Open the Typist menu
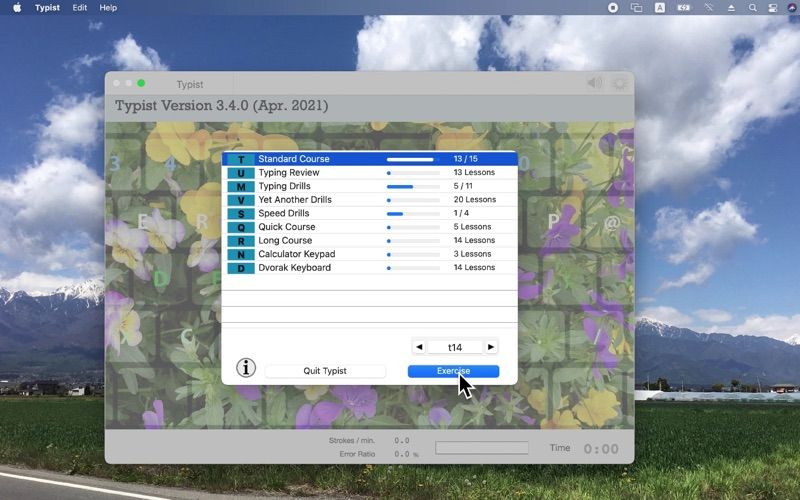This screenshot has height=500, width=800. point(47,8)
